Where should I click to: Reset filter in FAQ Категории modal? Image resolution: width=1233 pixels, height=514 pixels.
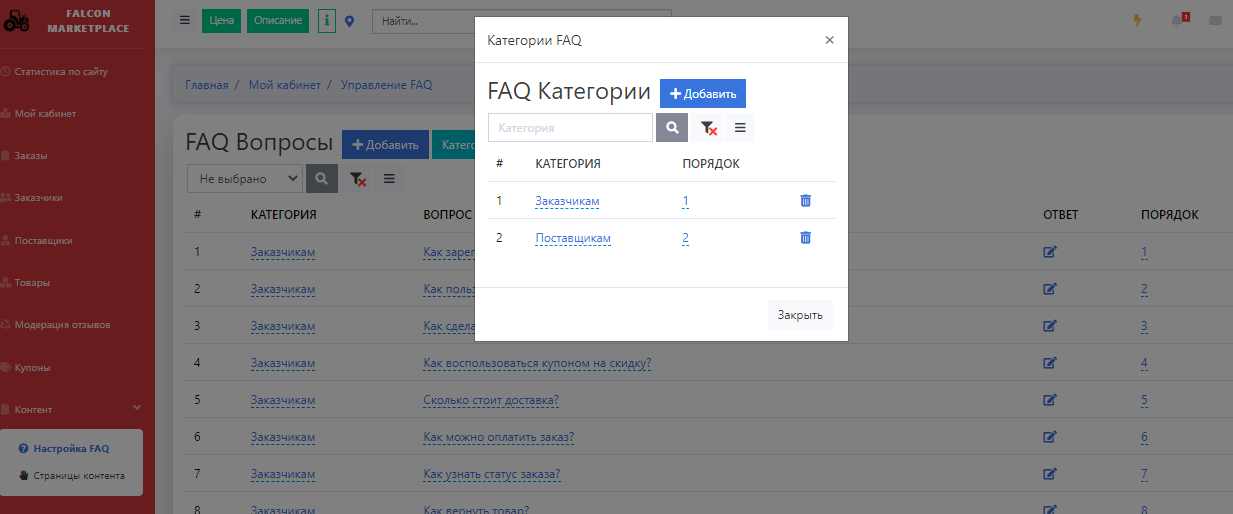pyautogui.click(x=708, y=128)
